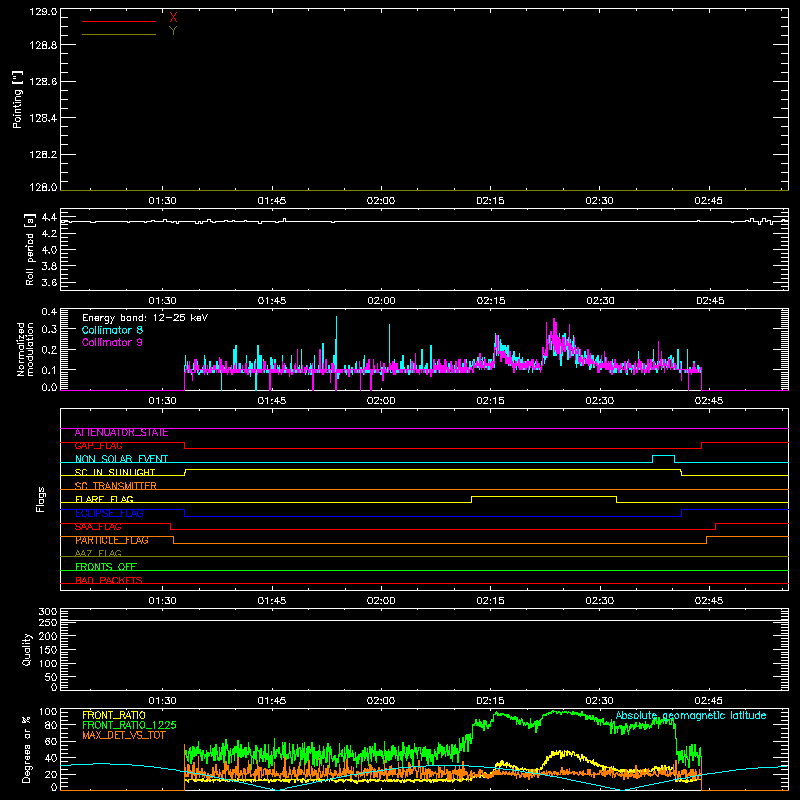The width and height of the screenshot is (800, 800).
Task: Click the NON_SOLAR_EVENT flag label
Action: [121, 459]
